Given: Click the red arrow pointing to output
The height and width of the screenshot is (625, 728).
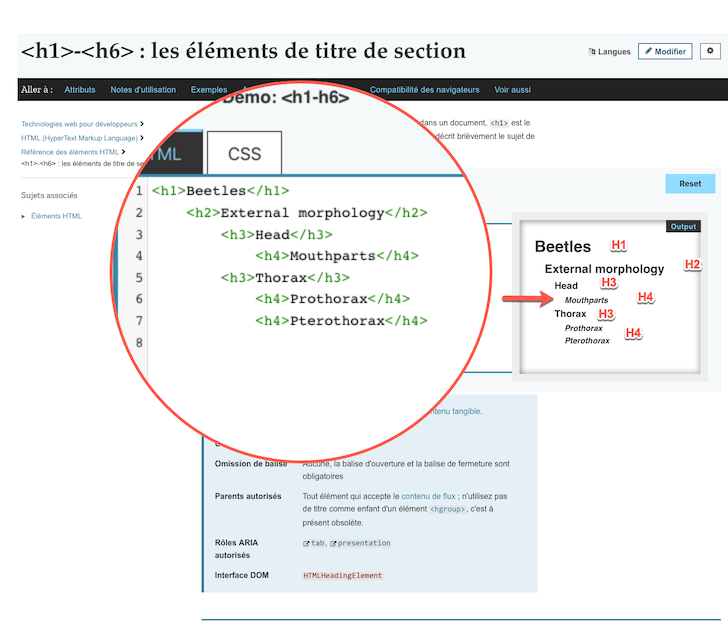Looking at the screenshot, I should pyautogui.click(x=519, y=299).
